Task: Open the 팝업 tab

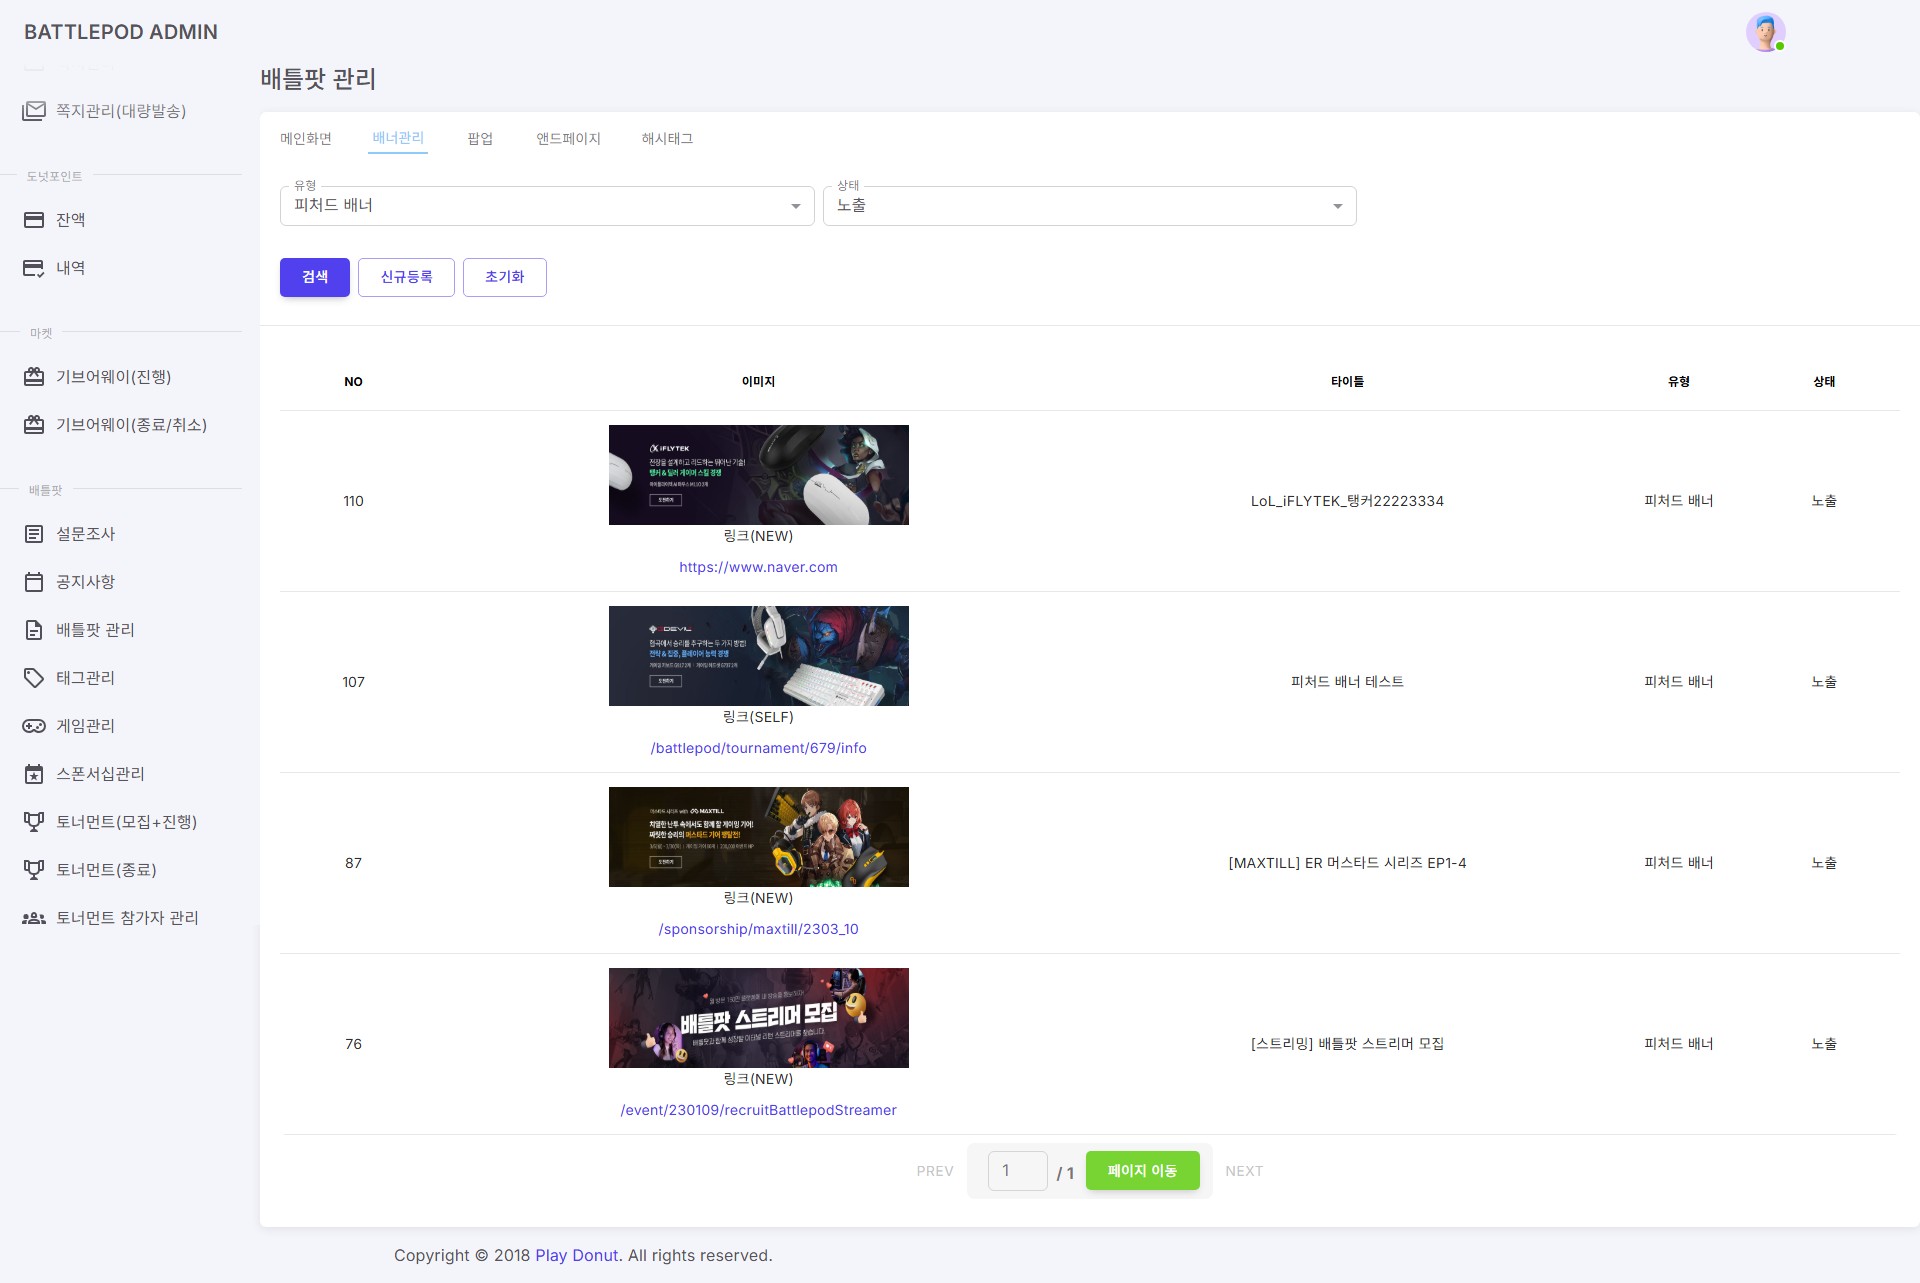Action: tap(480, 139)
